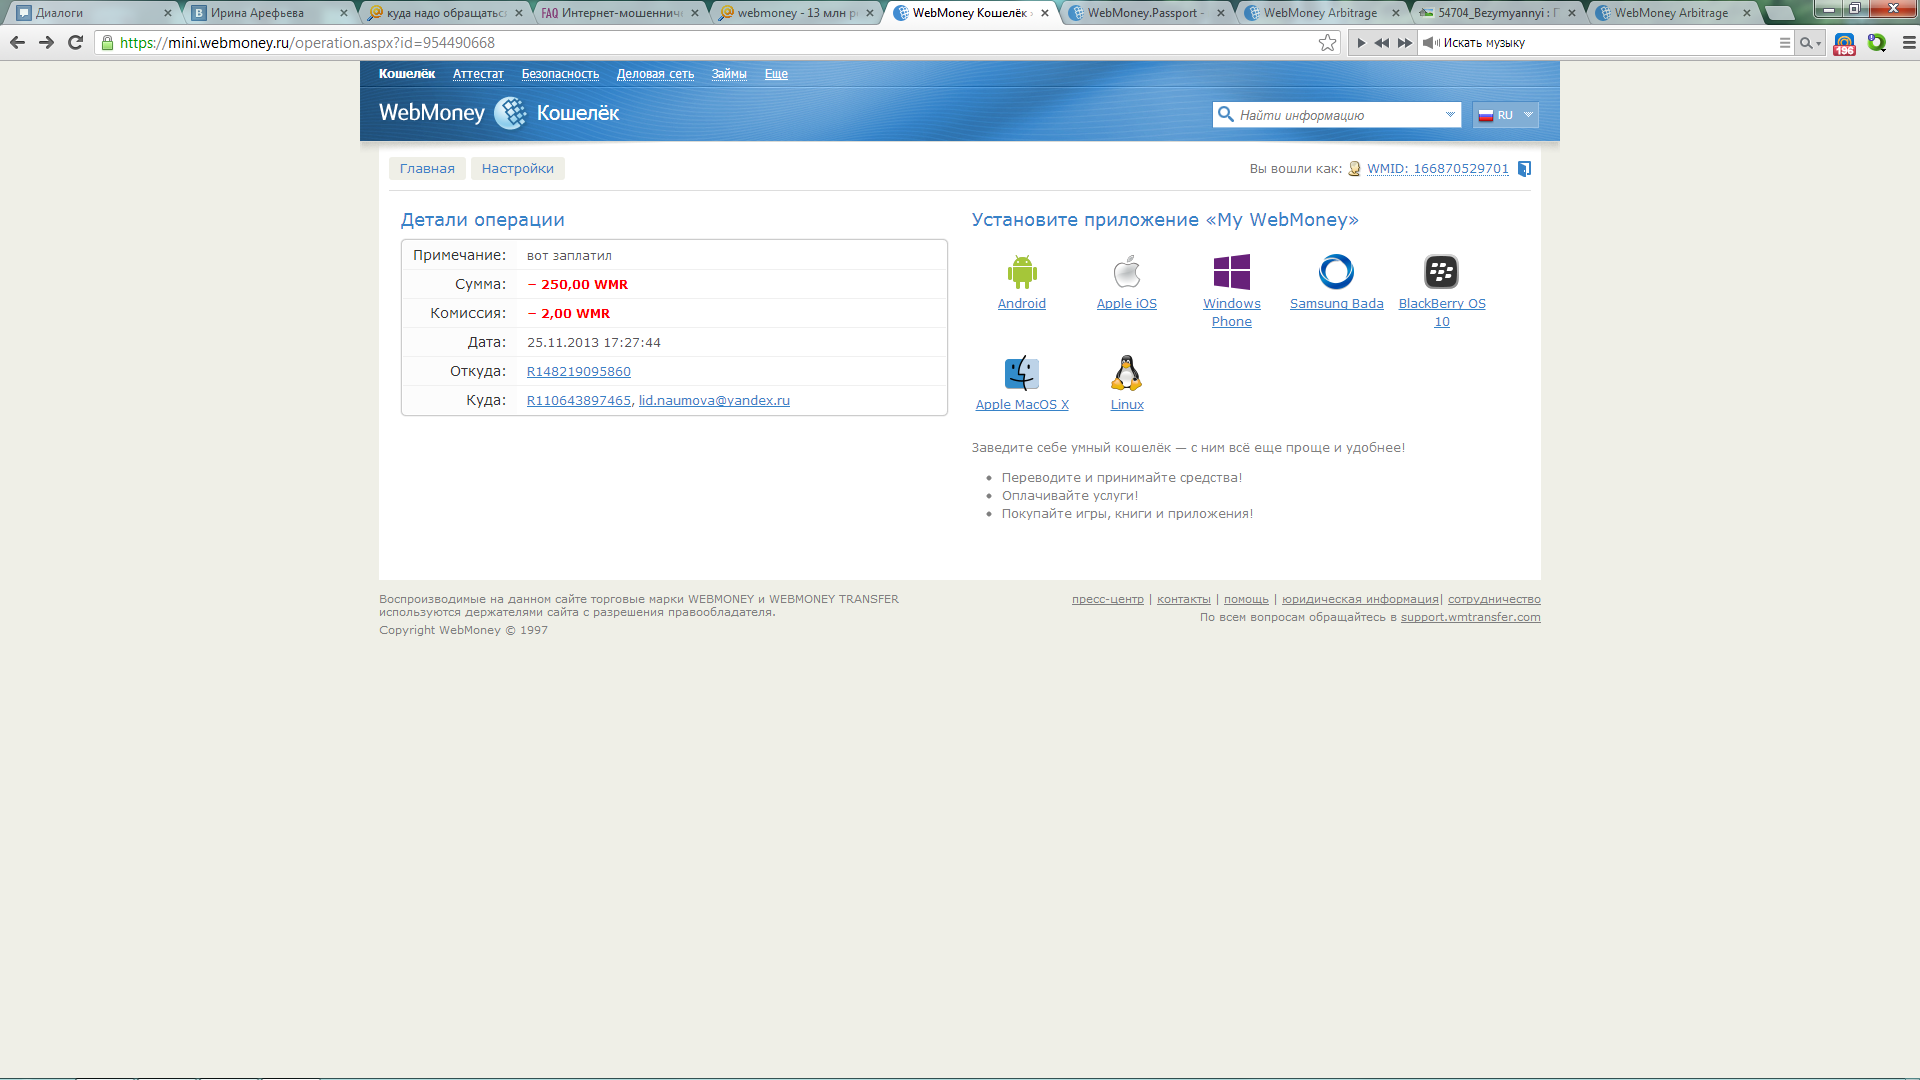Switch to WebMoney.Passport browser tab

(x=1146, y=13)
